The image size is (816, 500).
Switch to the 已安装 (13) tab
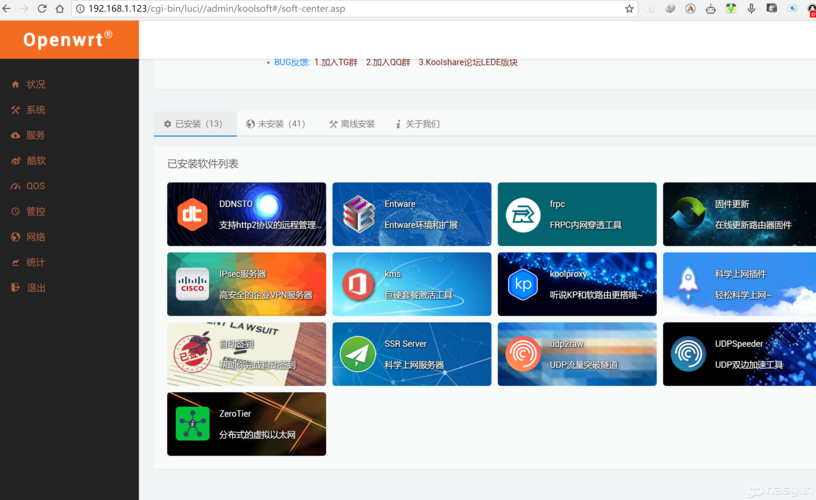(x=195, y=124)
